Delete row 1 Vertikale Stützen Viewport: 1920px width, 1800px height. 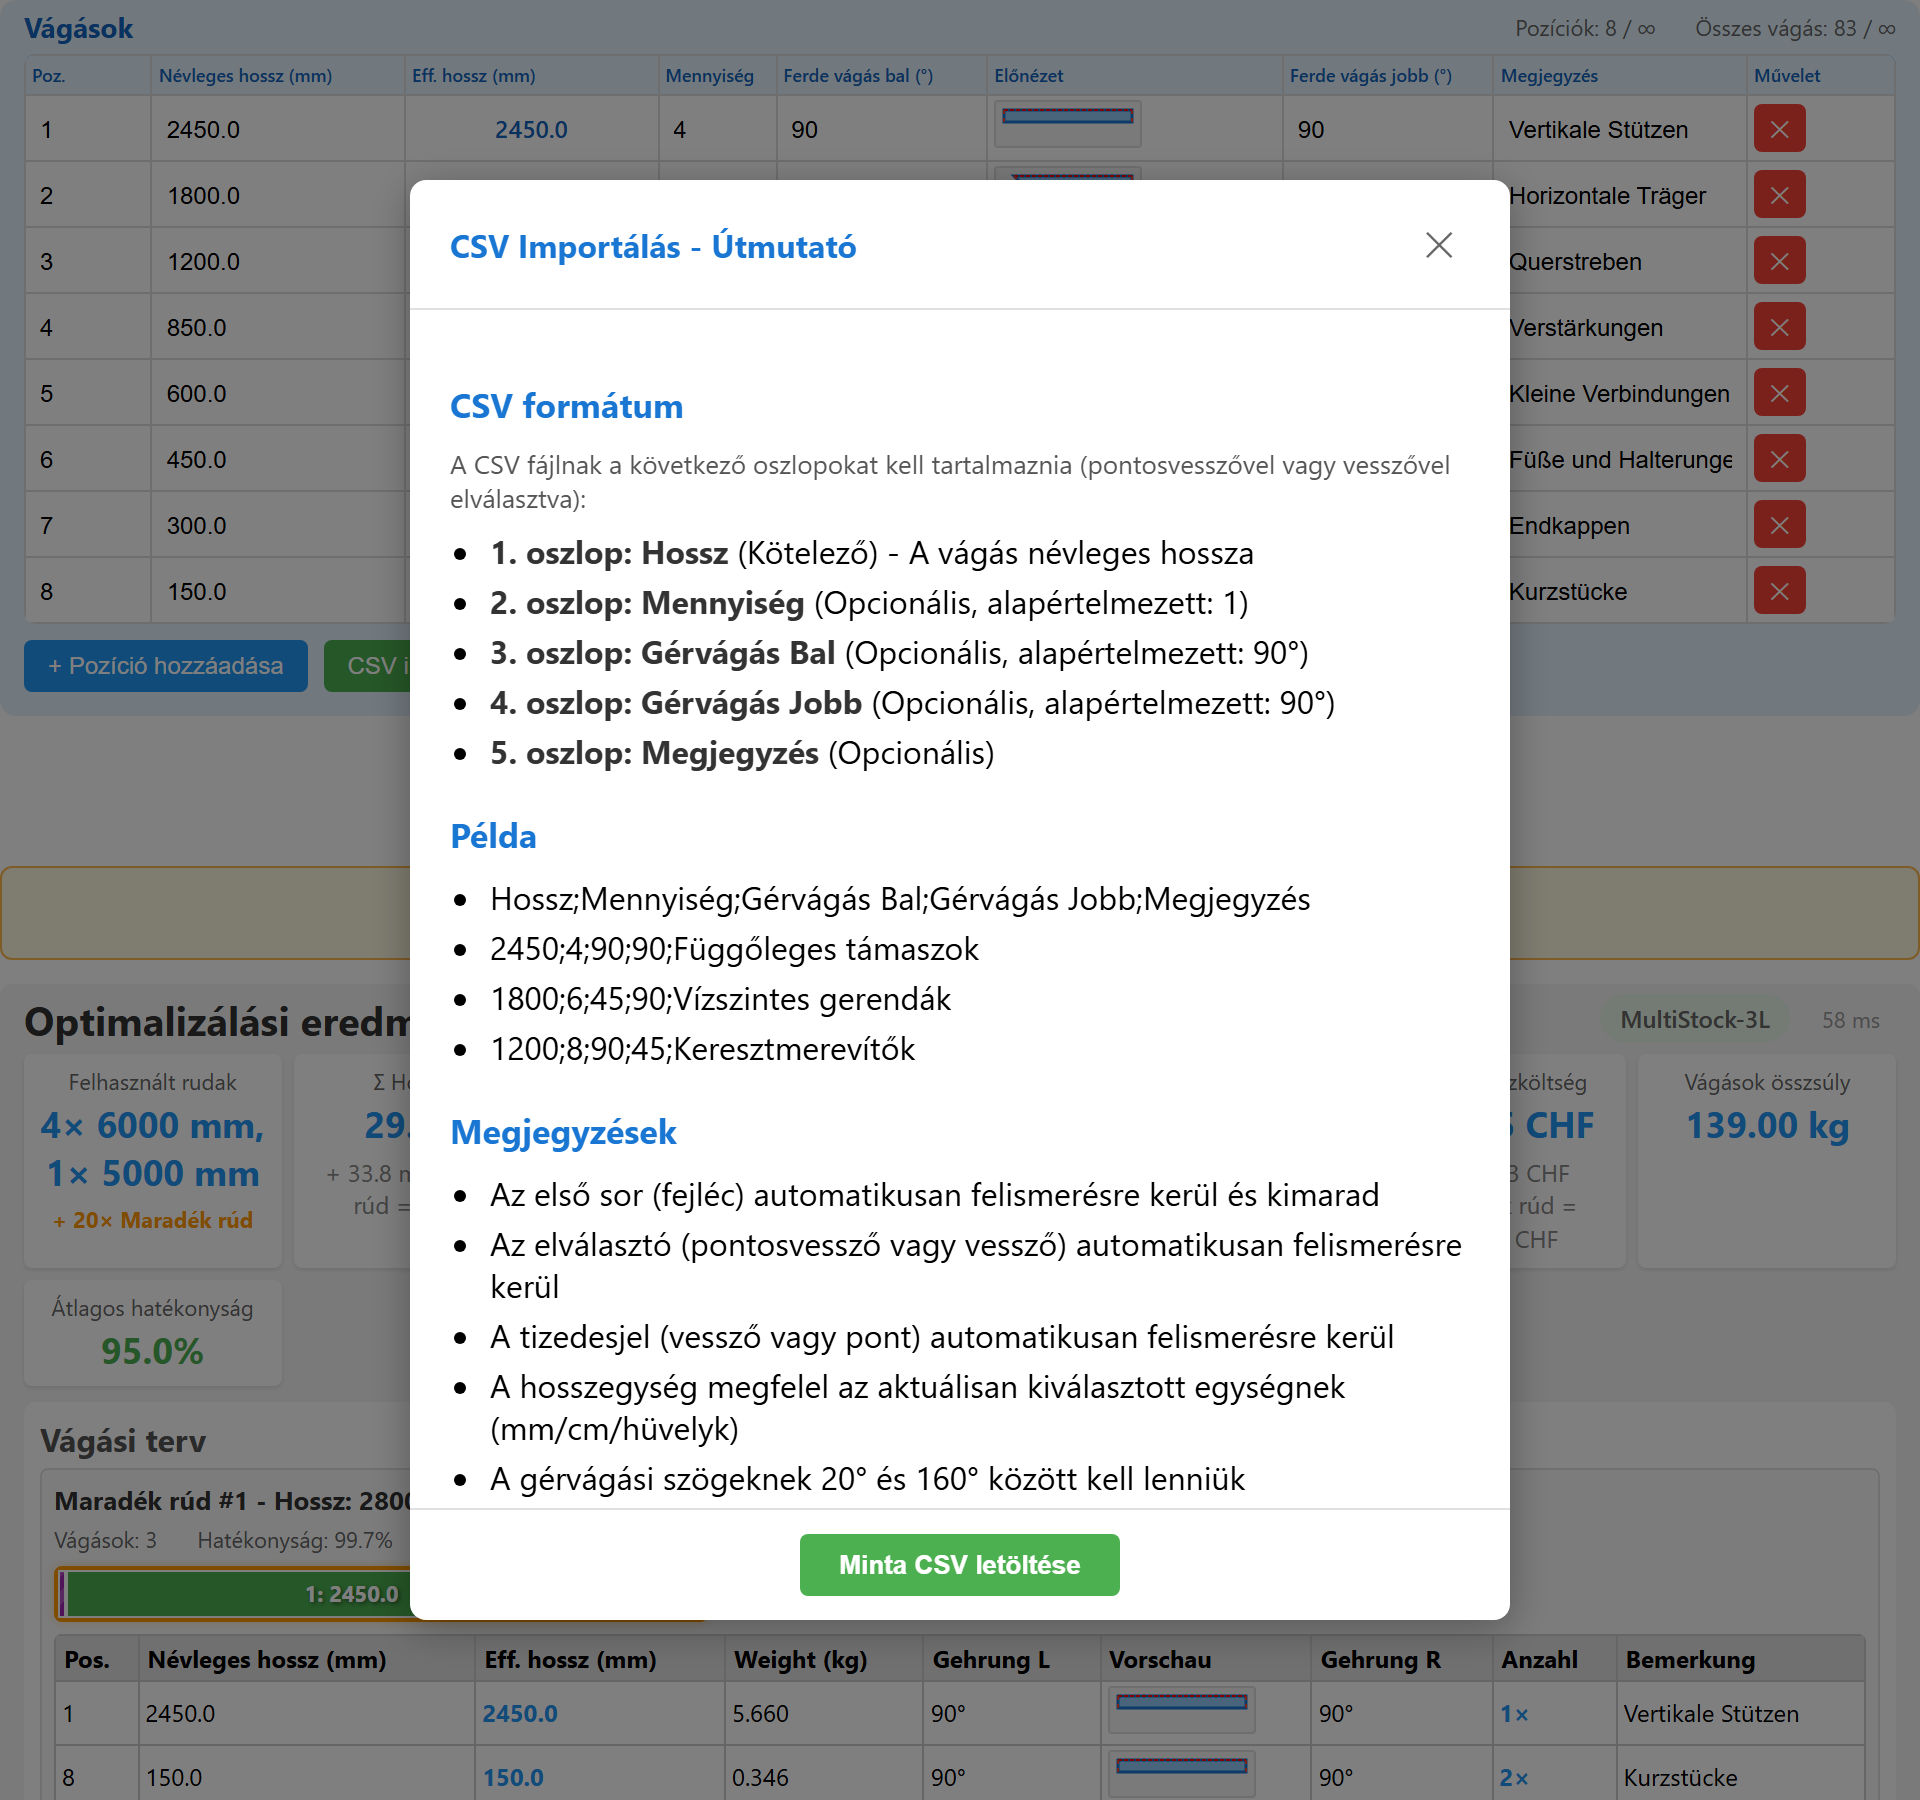coord(1779,129)
